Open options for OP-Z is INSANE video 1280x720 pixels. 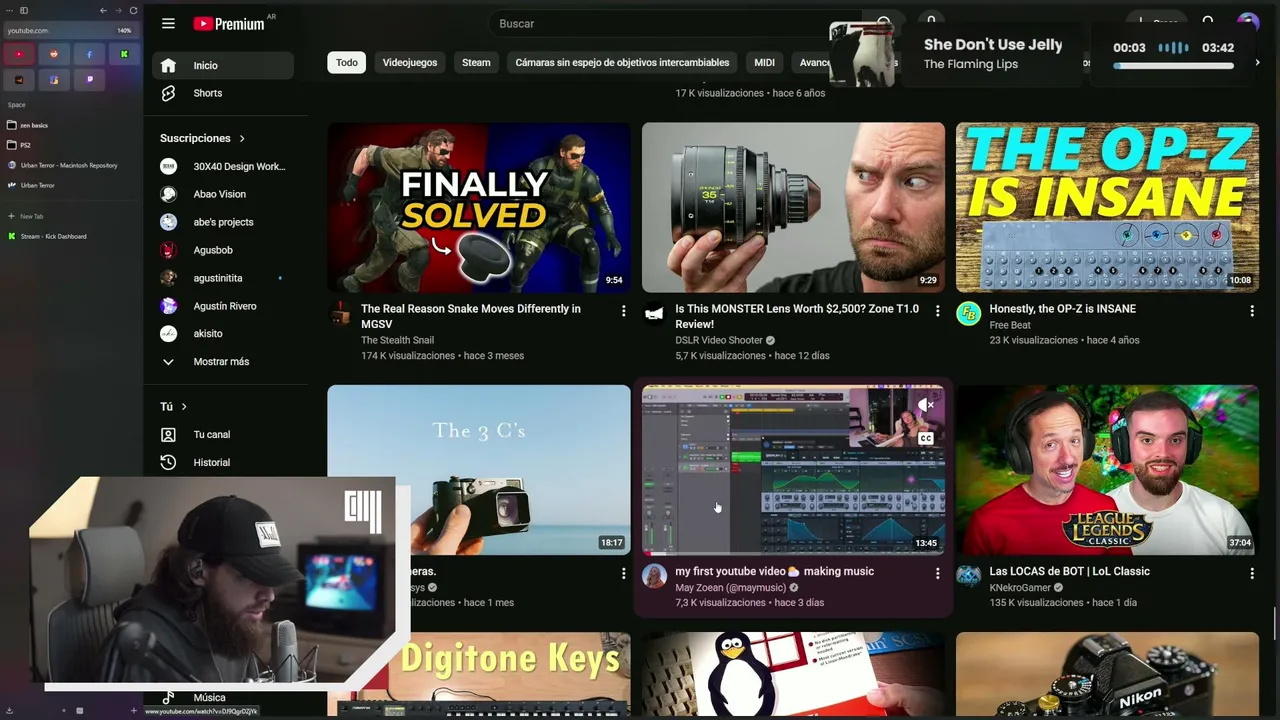tap(1251, 311)
